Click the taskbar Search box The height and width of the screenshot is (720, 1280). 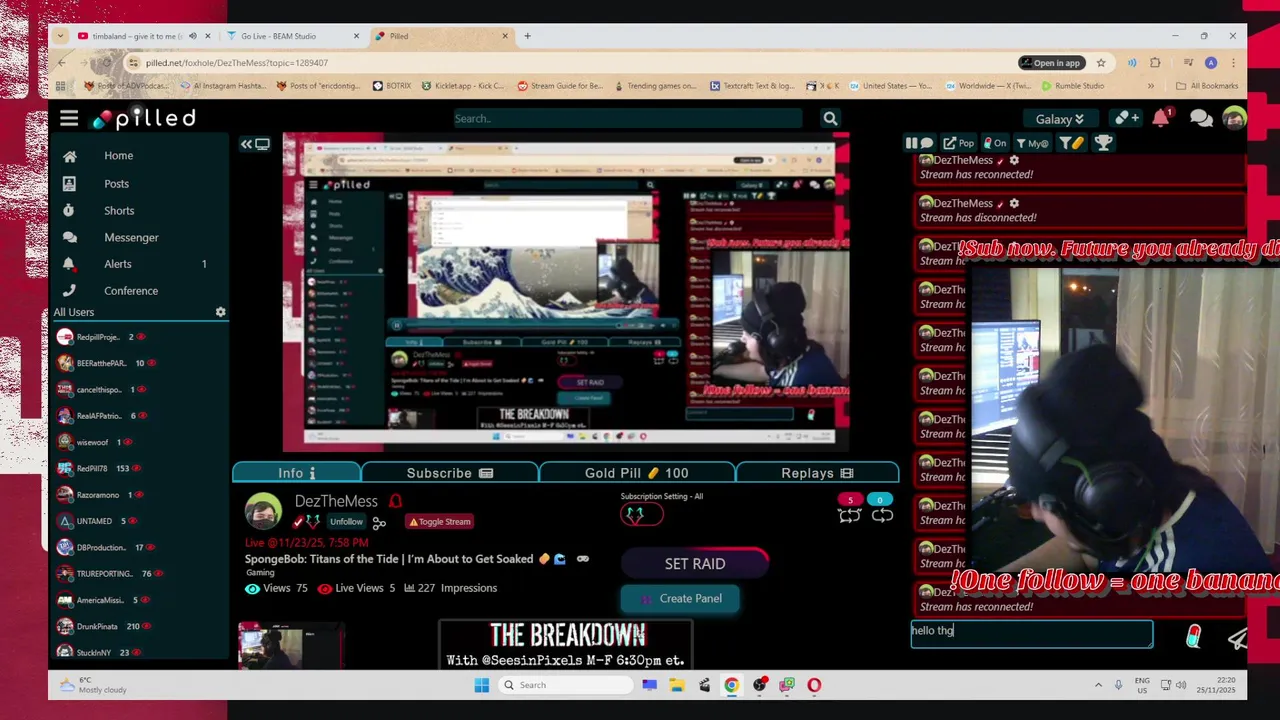(x=564, y=685)
